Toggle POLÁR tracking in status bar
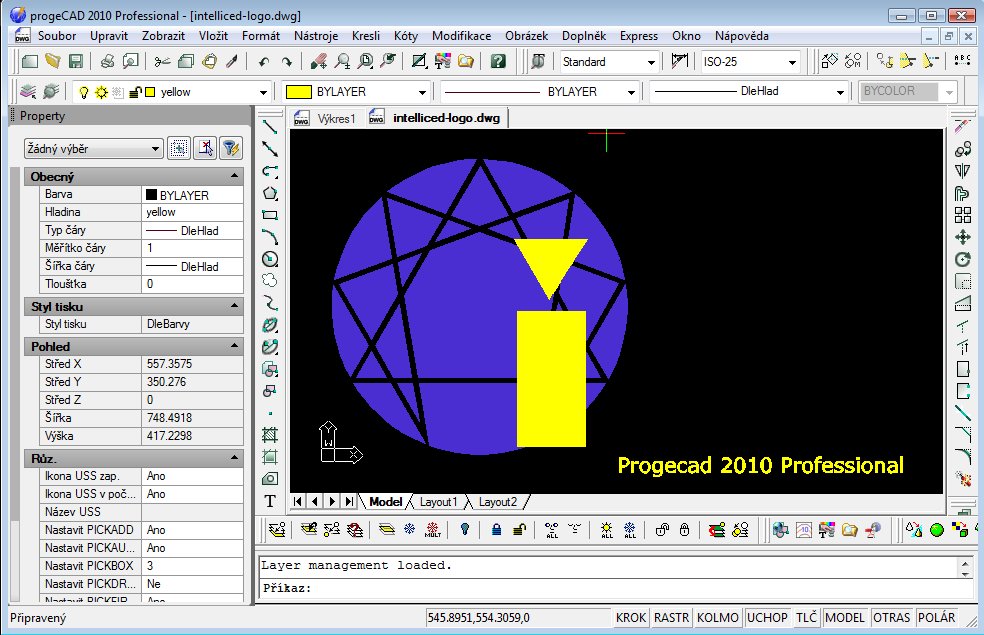The height and width of the screenshot is (635, 984). click(x=935, y=618)
